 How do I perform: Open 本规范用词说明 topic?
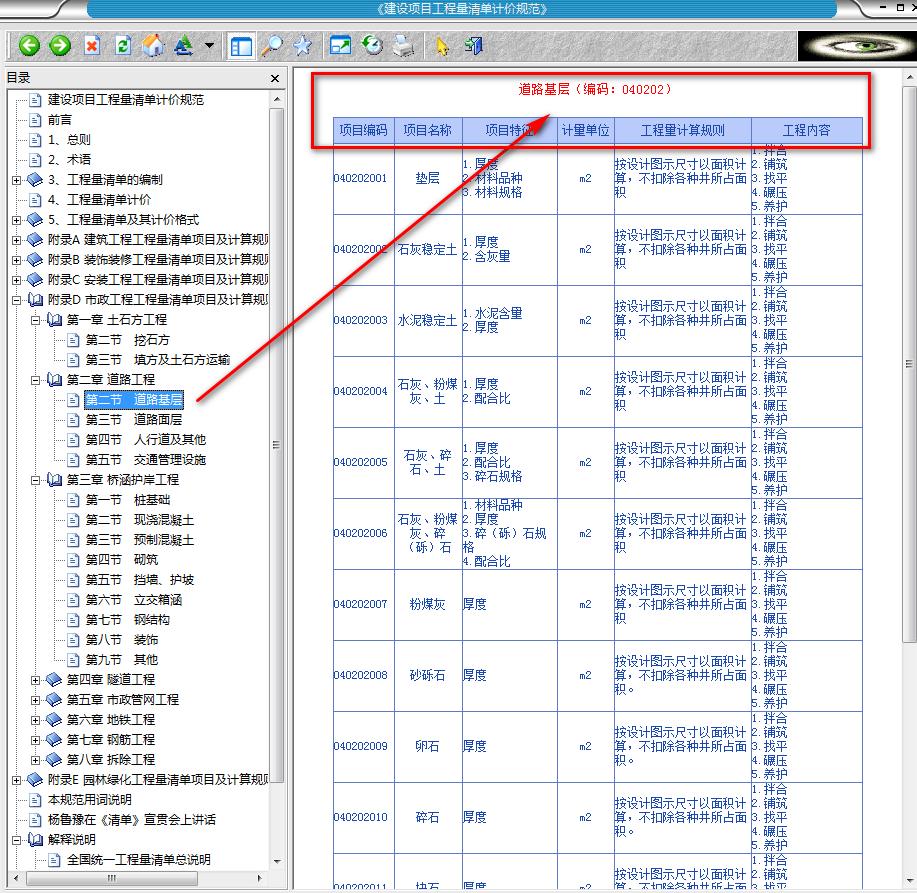point(89,799)
